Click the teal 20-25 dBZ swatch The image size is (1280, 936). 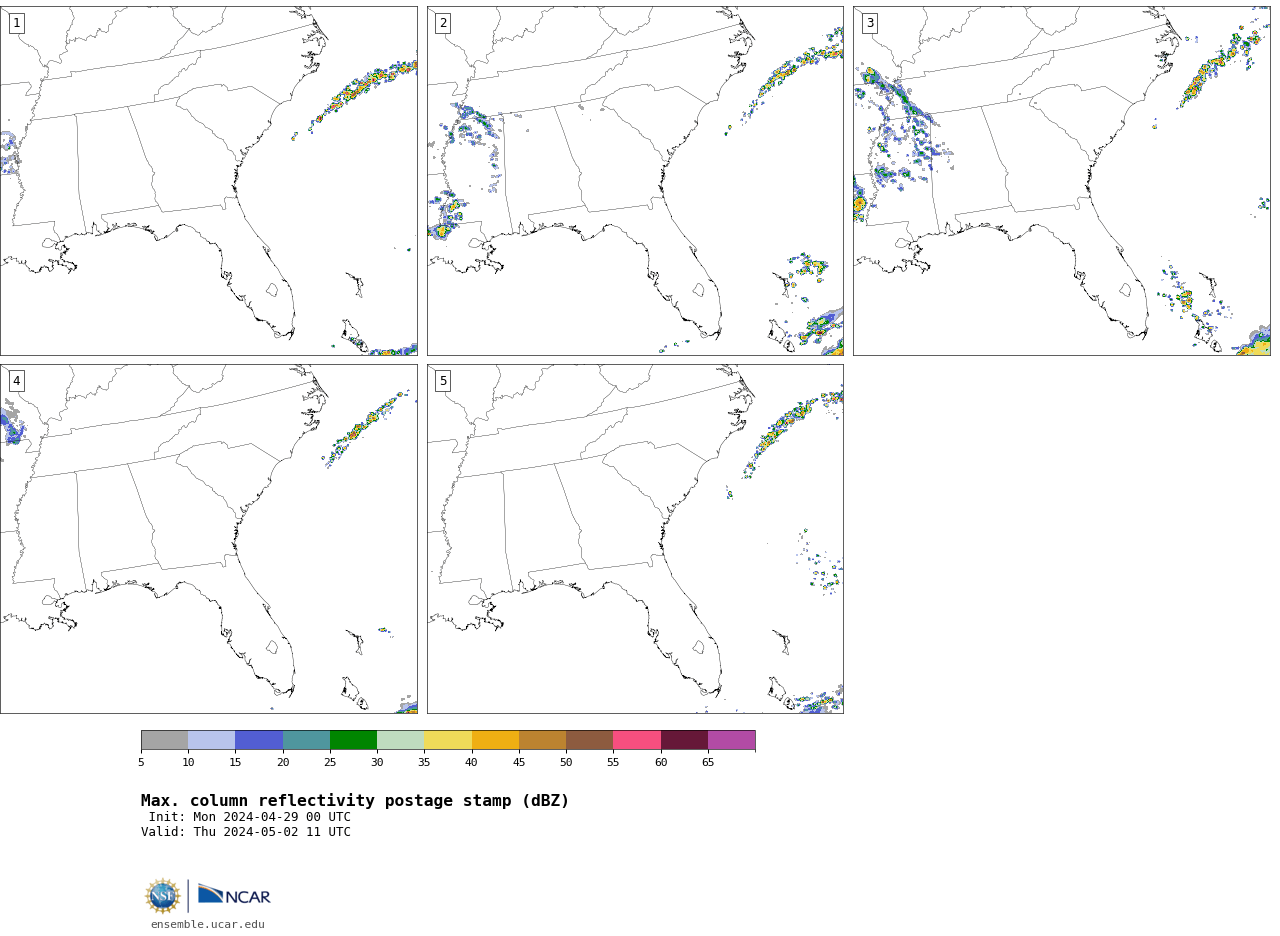(306, 740)
